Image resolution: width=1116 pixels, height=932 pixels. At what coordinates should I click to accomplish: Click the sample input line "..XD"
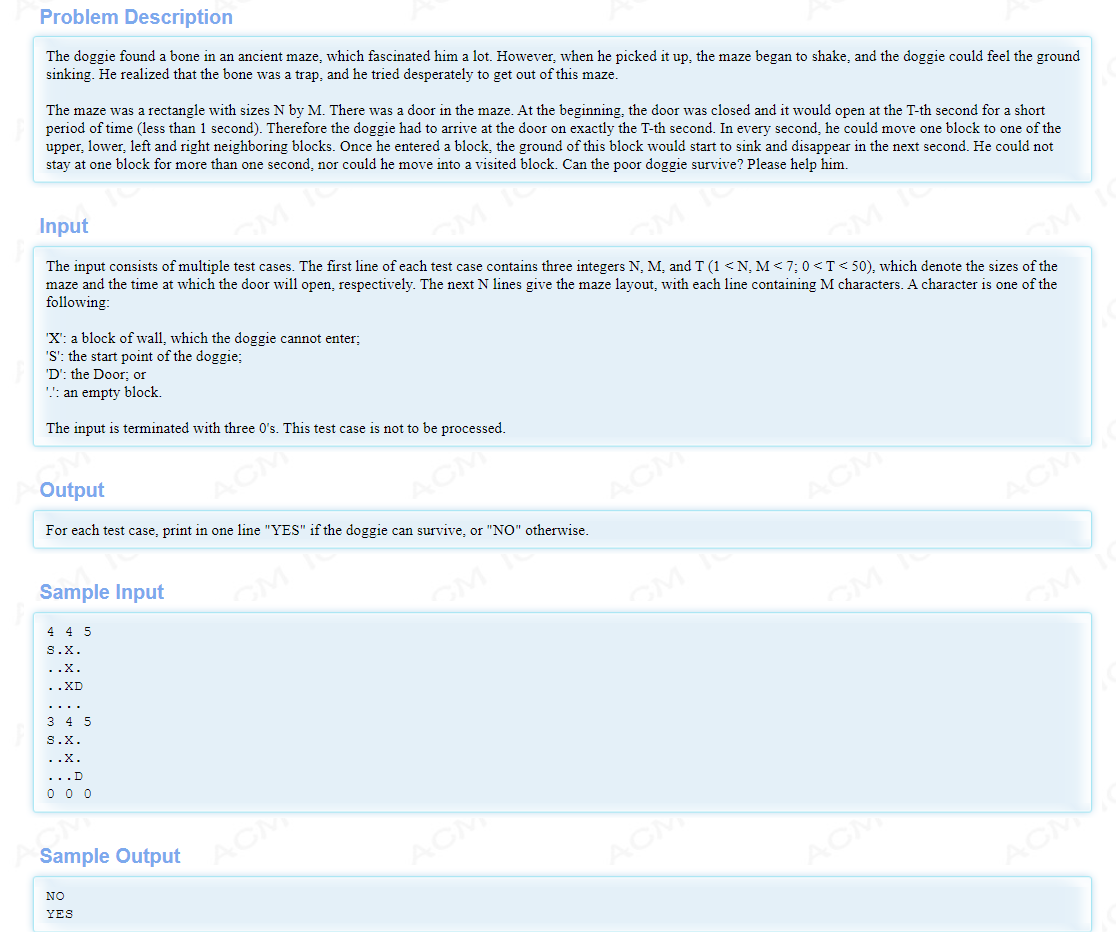65,686
